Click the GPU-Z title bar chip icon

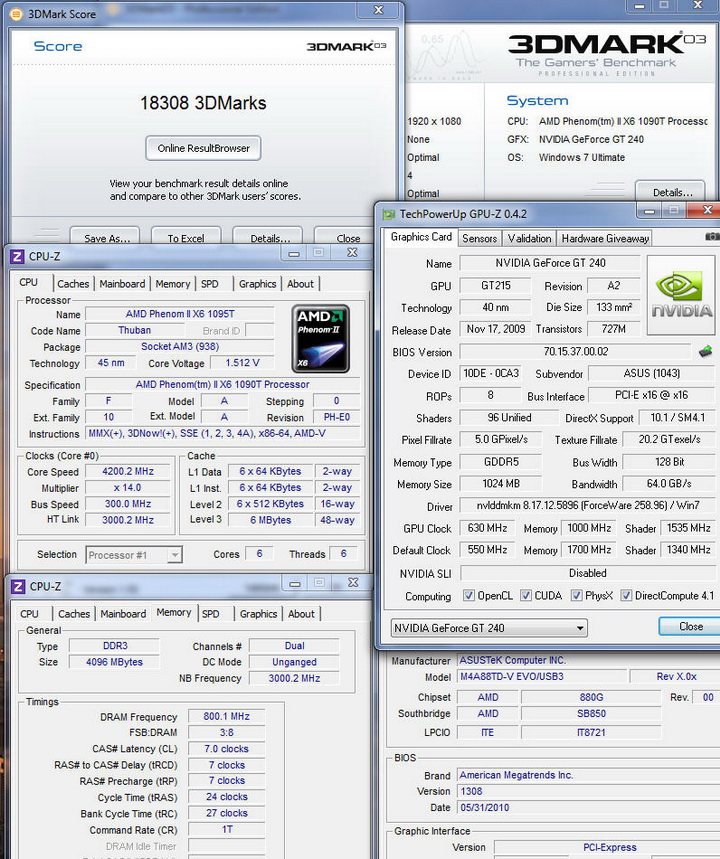(388, 214)
